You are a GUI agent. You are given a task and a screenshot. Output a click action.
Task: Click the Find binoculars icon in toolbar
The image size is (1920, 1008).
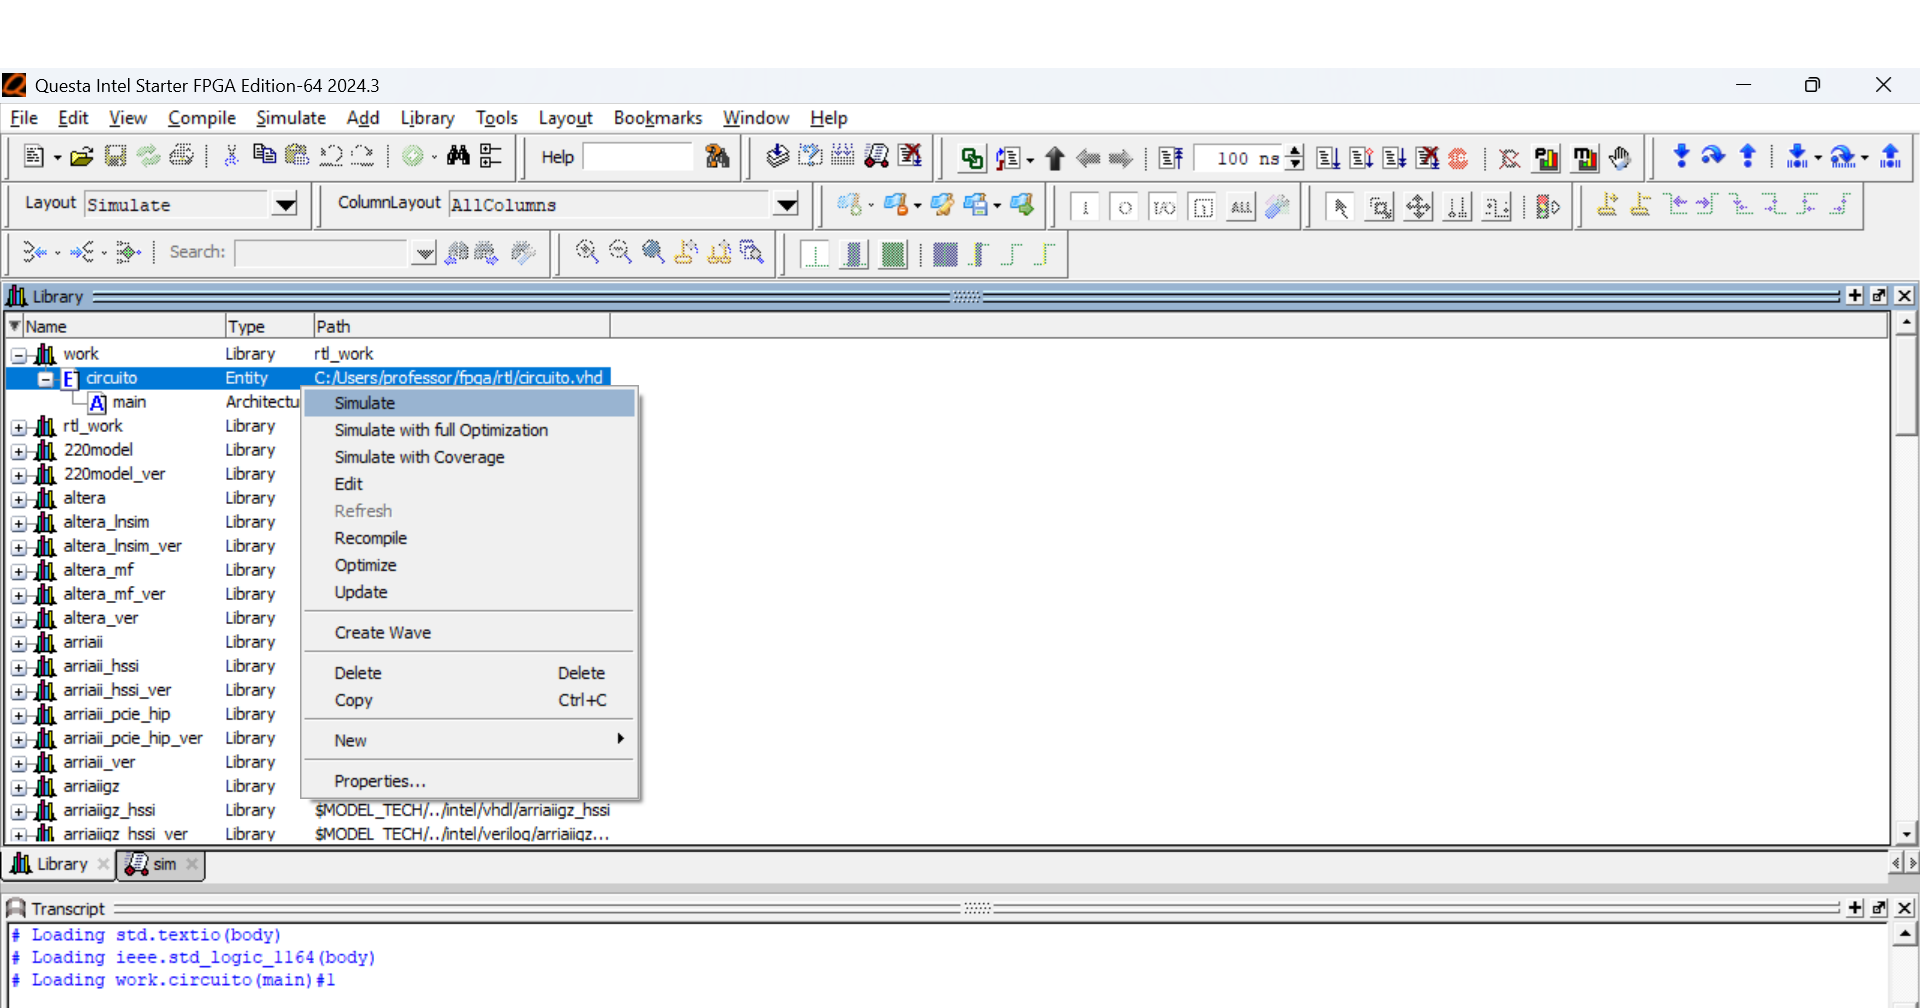[458, 156]
